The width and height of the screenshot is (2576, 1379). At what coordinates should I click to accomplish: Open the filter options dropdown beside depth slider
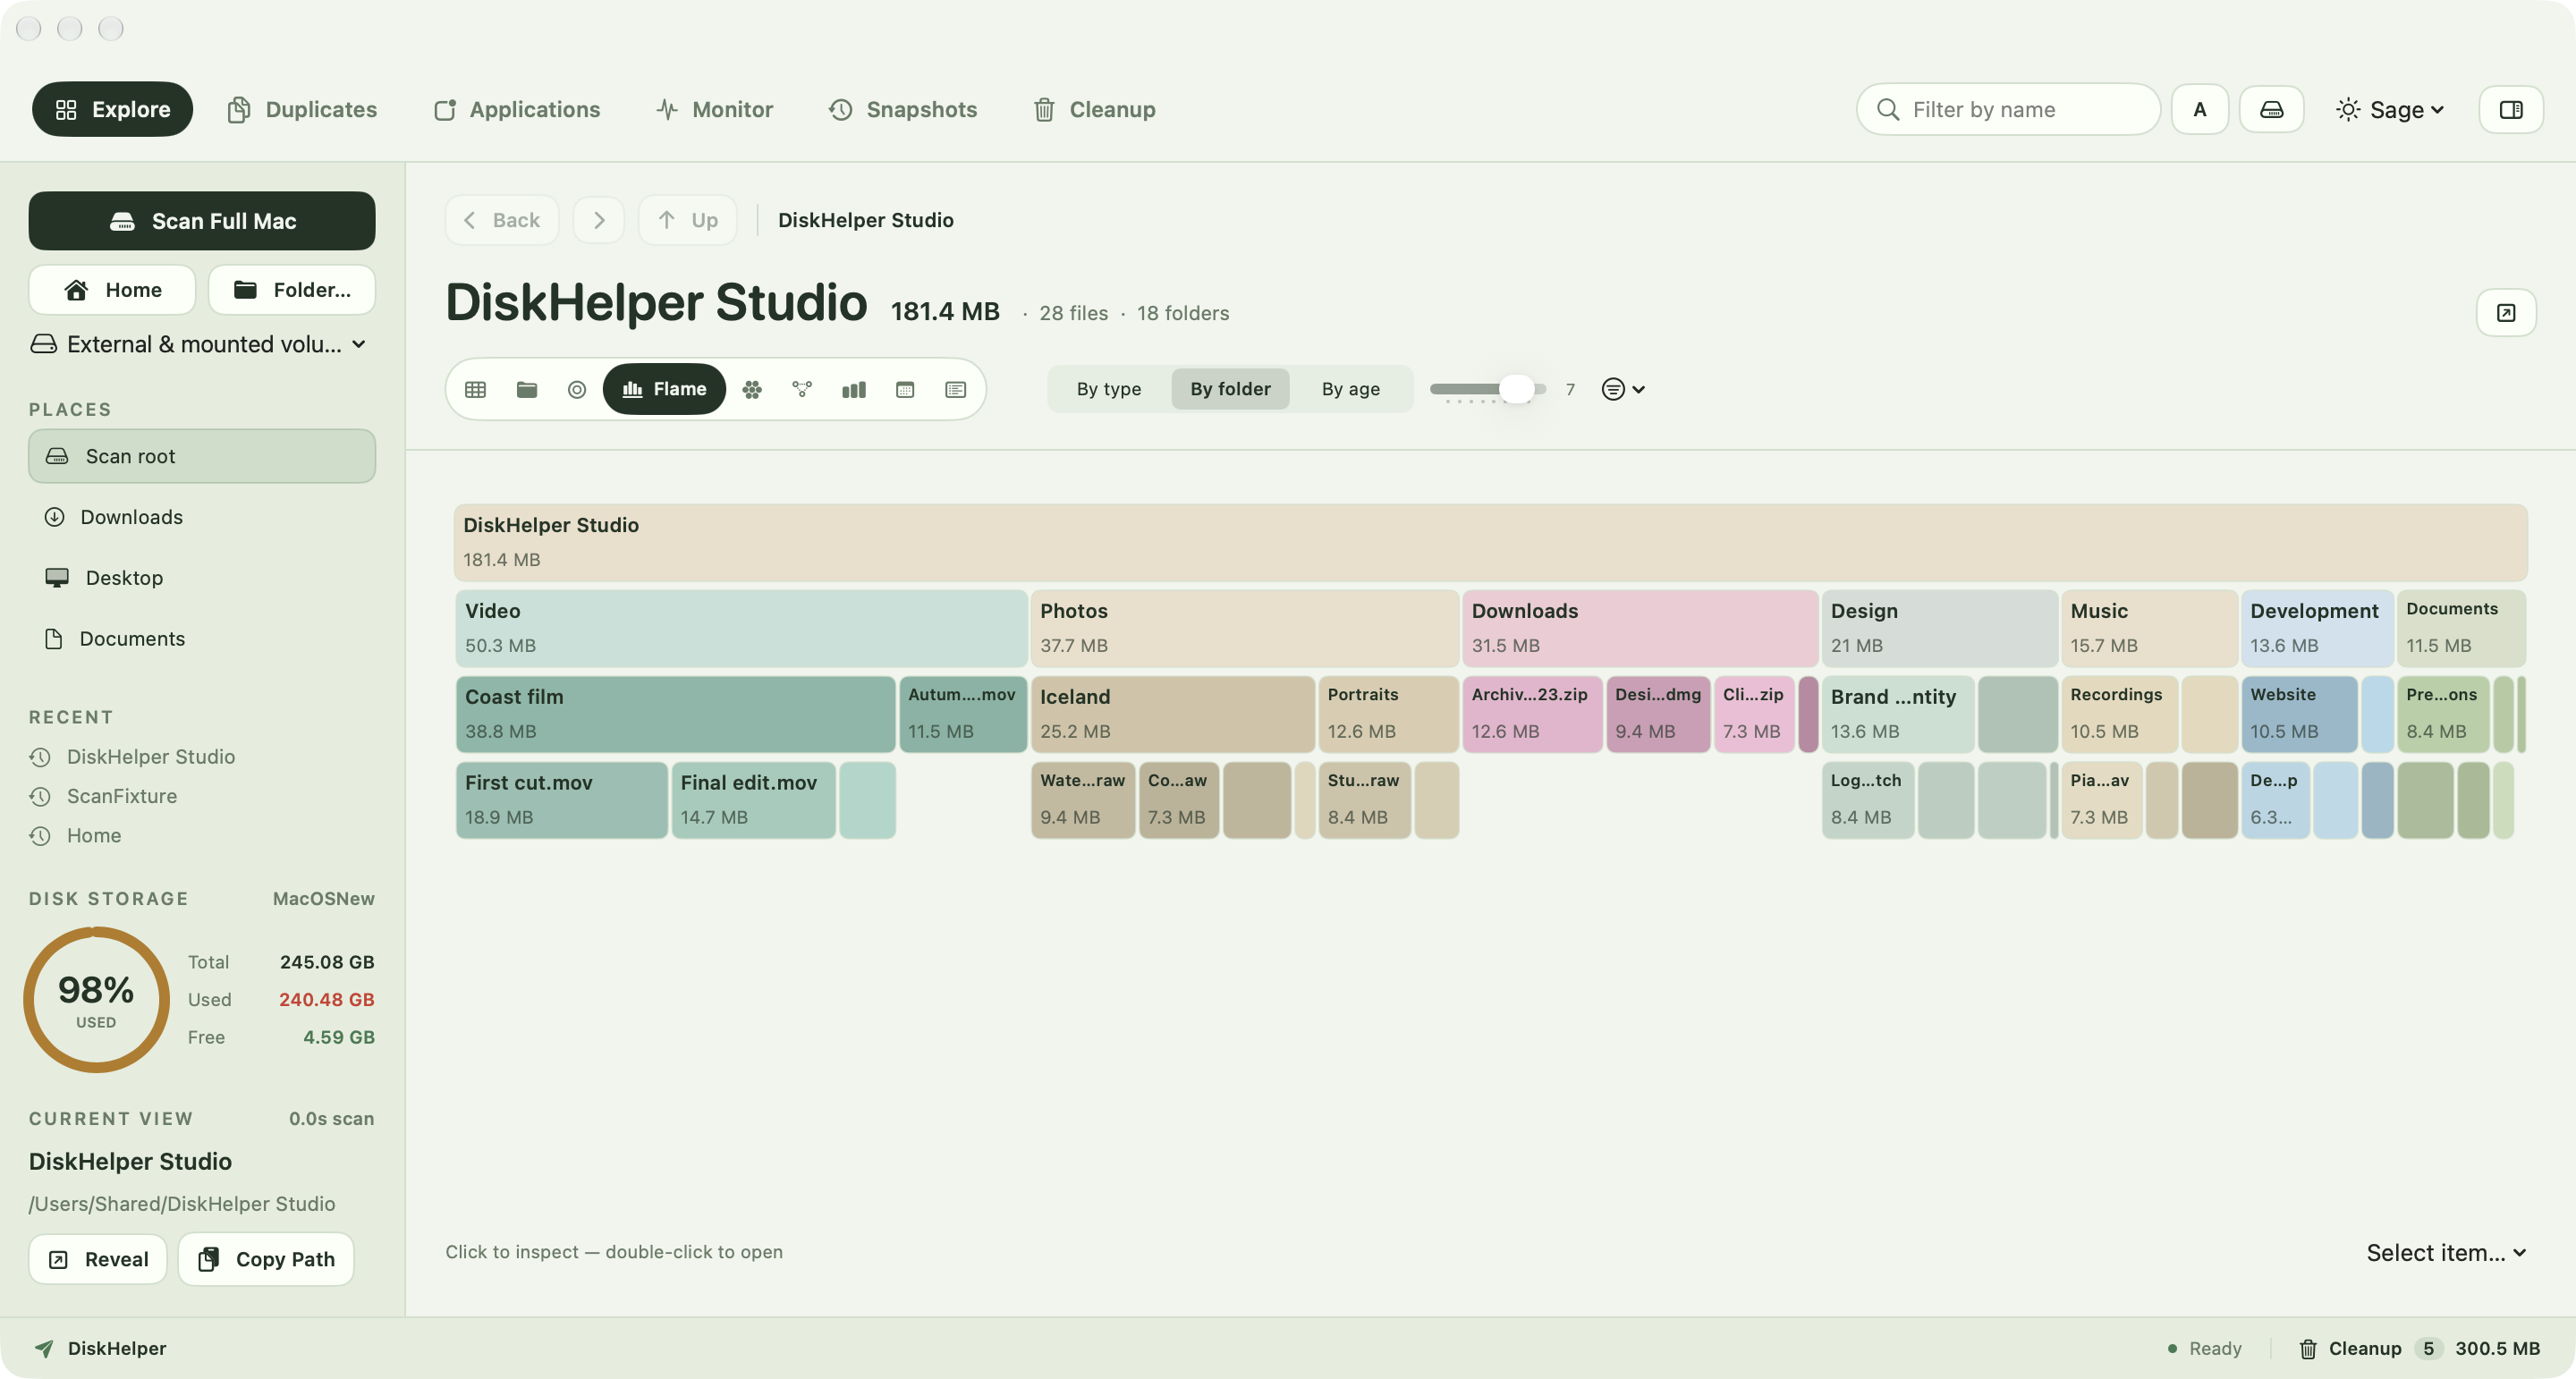1623,389
